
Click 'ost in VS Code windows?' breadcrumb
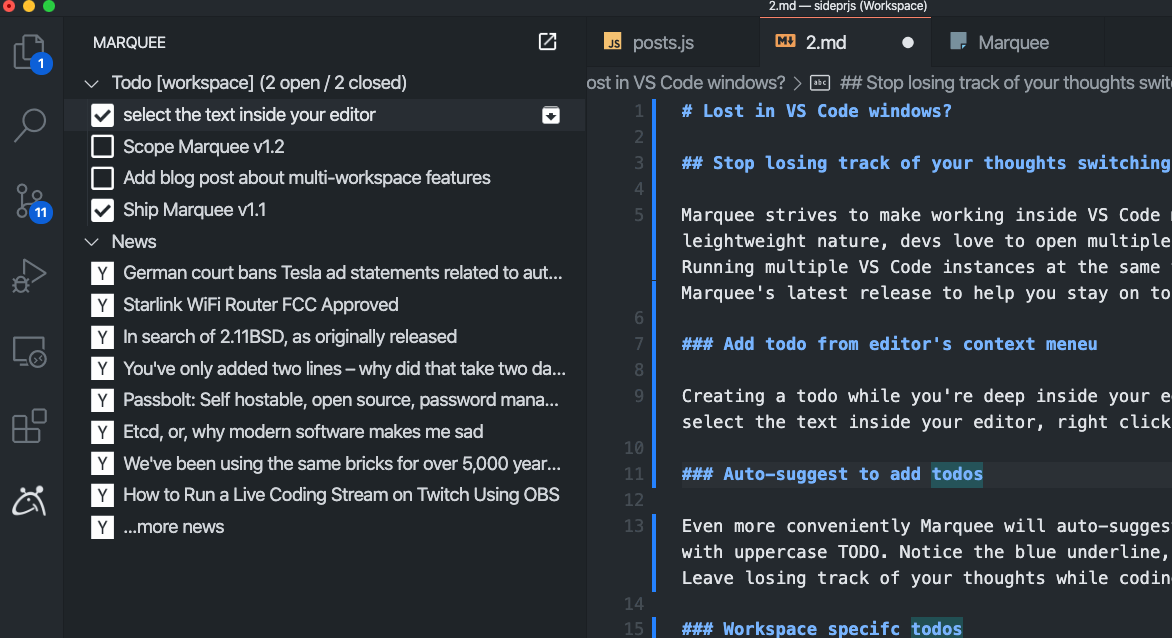pos(686,83)
